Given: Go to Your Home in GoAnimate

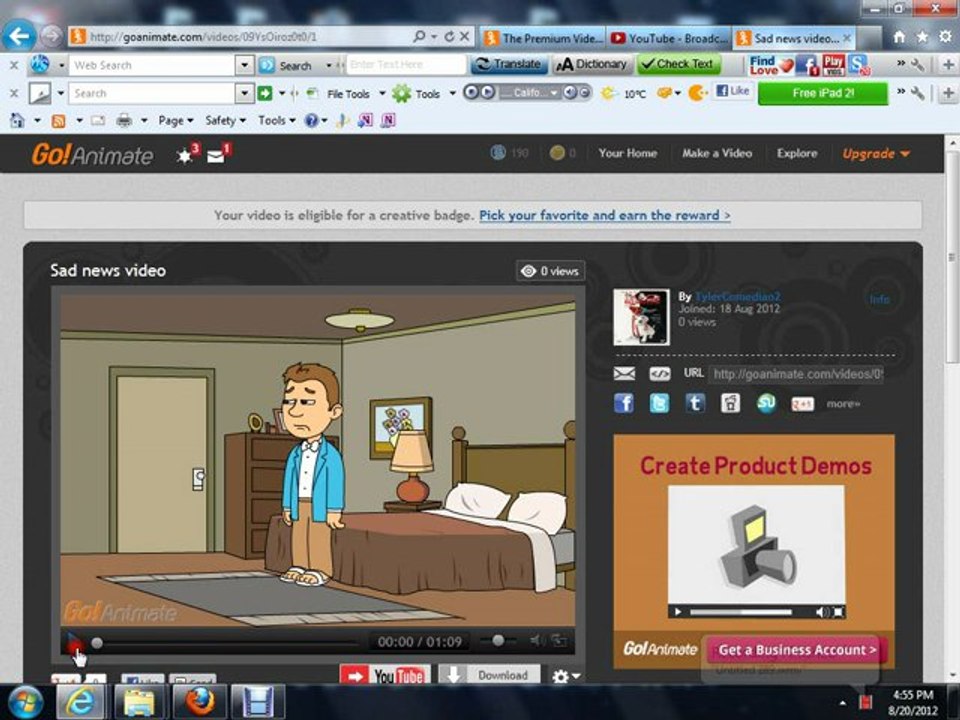Looking at the screenshot, I should click(x=628, y=154).
